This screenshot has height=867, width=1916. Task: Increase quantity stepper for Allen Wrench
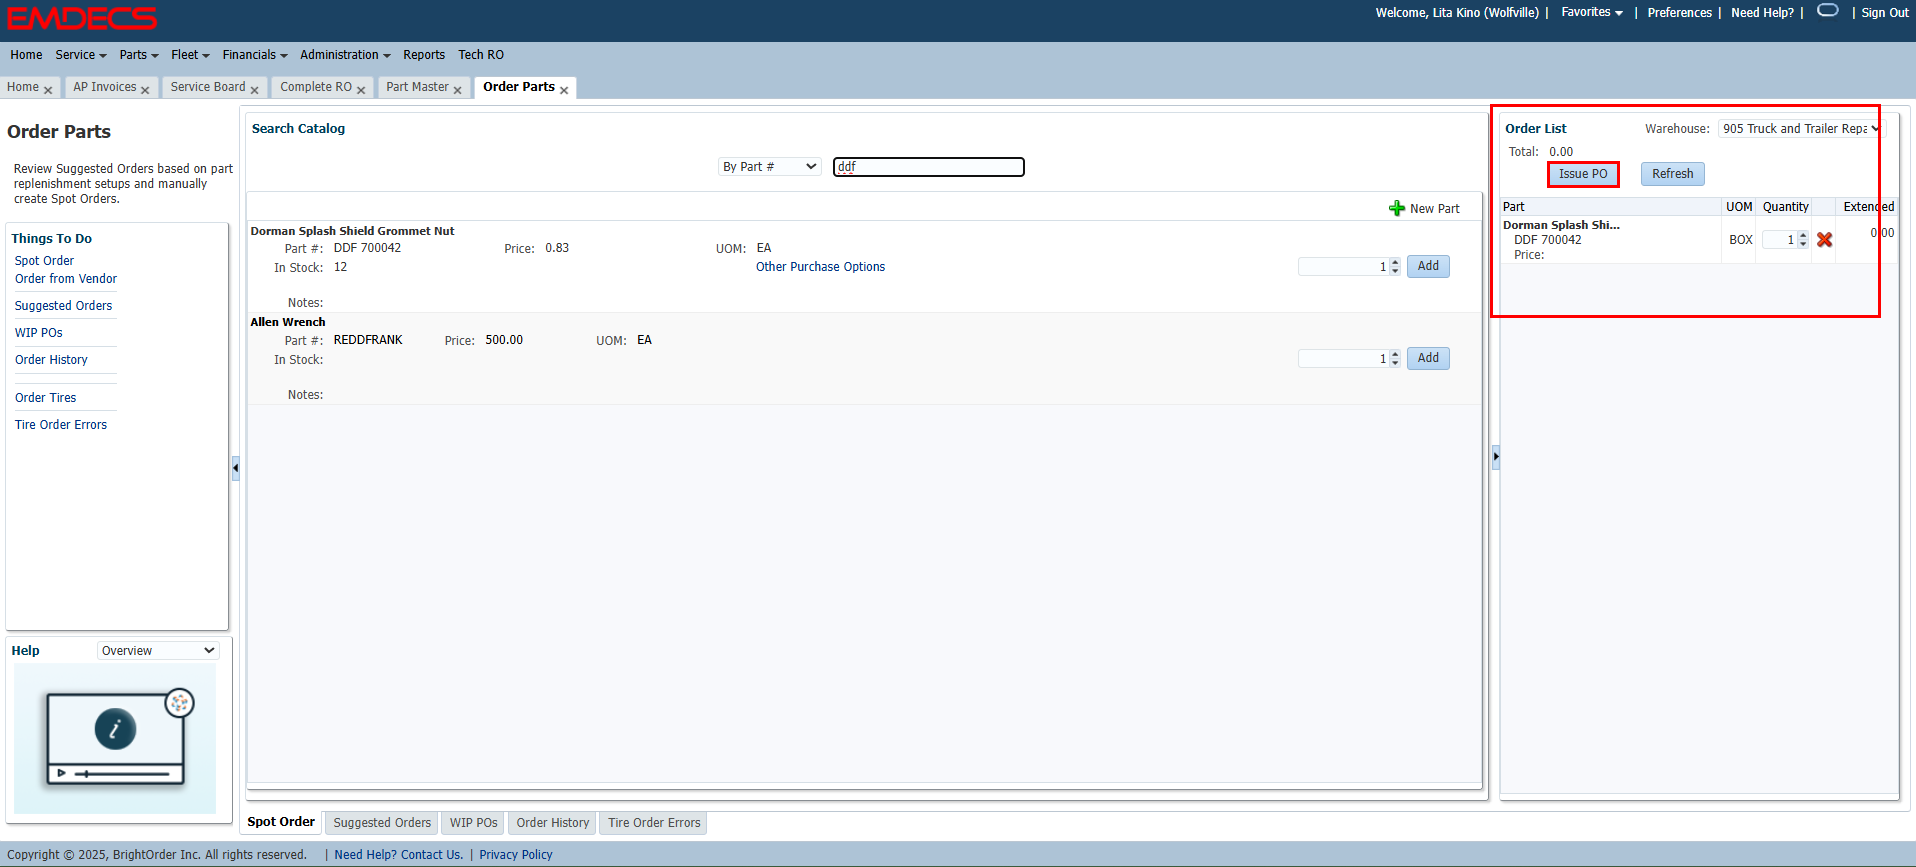1395,354
